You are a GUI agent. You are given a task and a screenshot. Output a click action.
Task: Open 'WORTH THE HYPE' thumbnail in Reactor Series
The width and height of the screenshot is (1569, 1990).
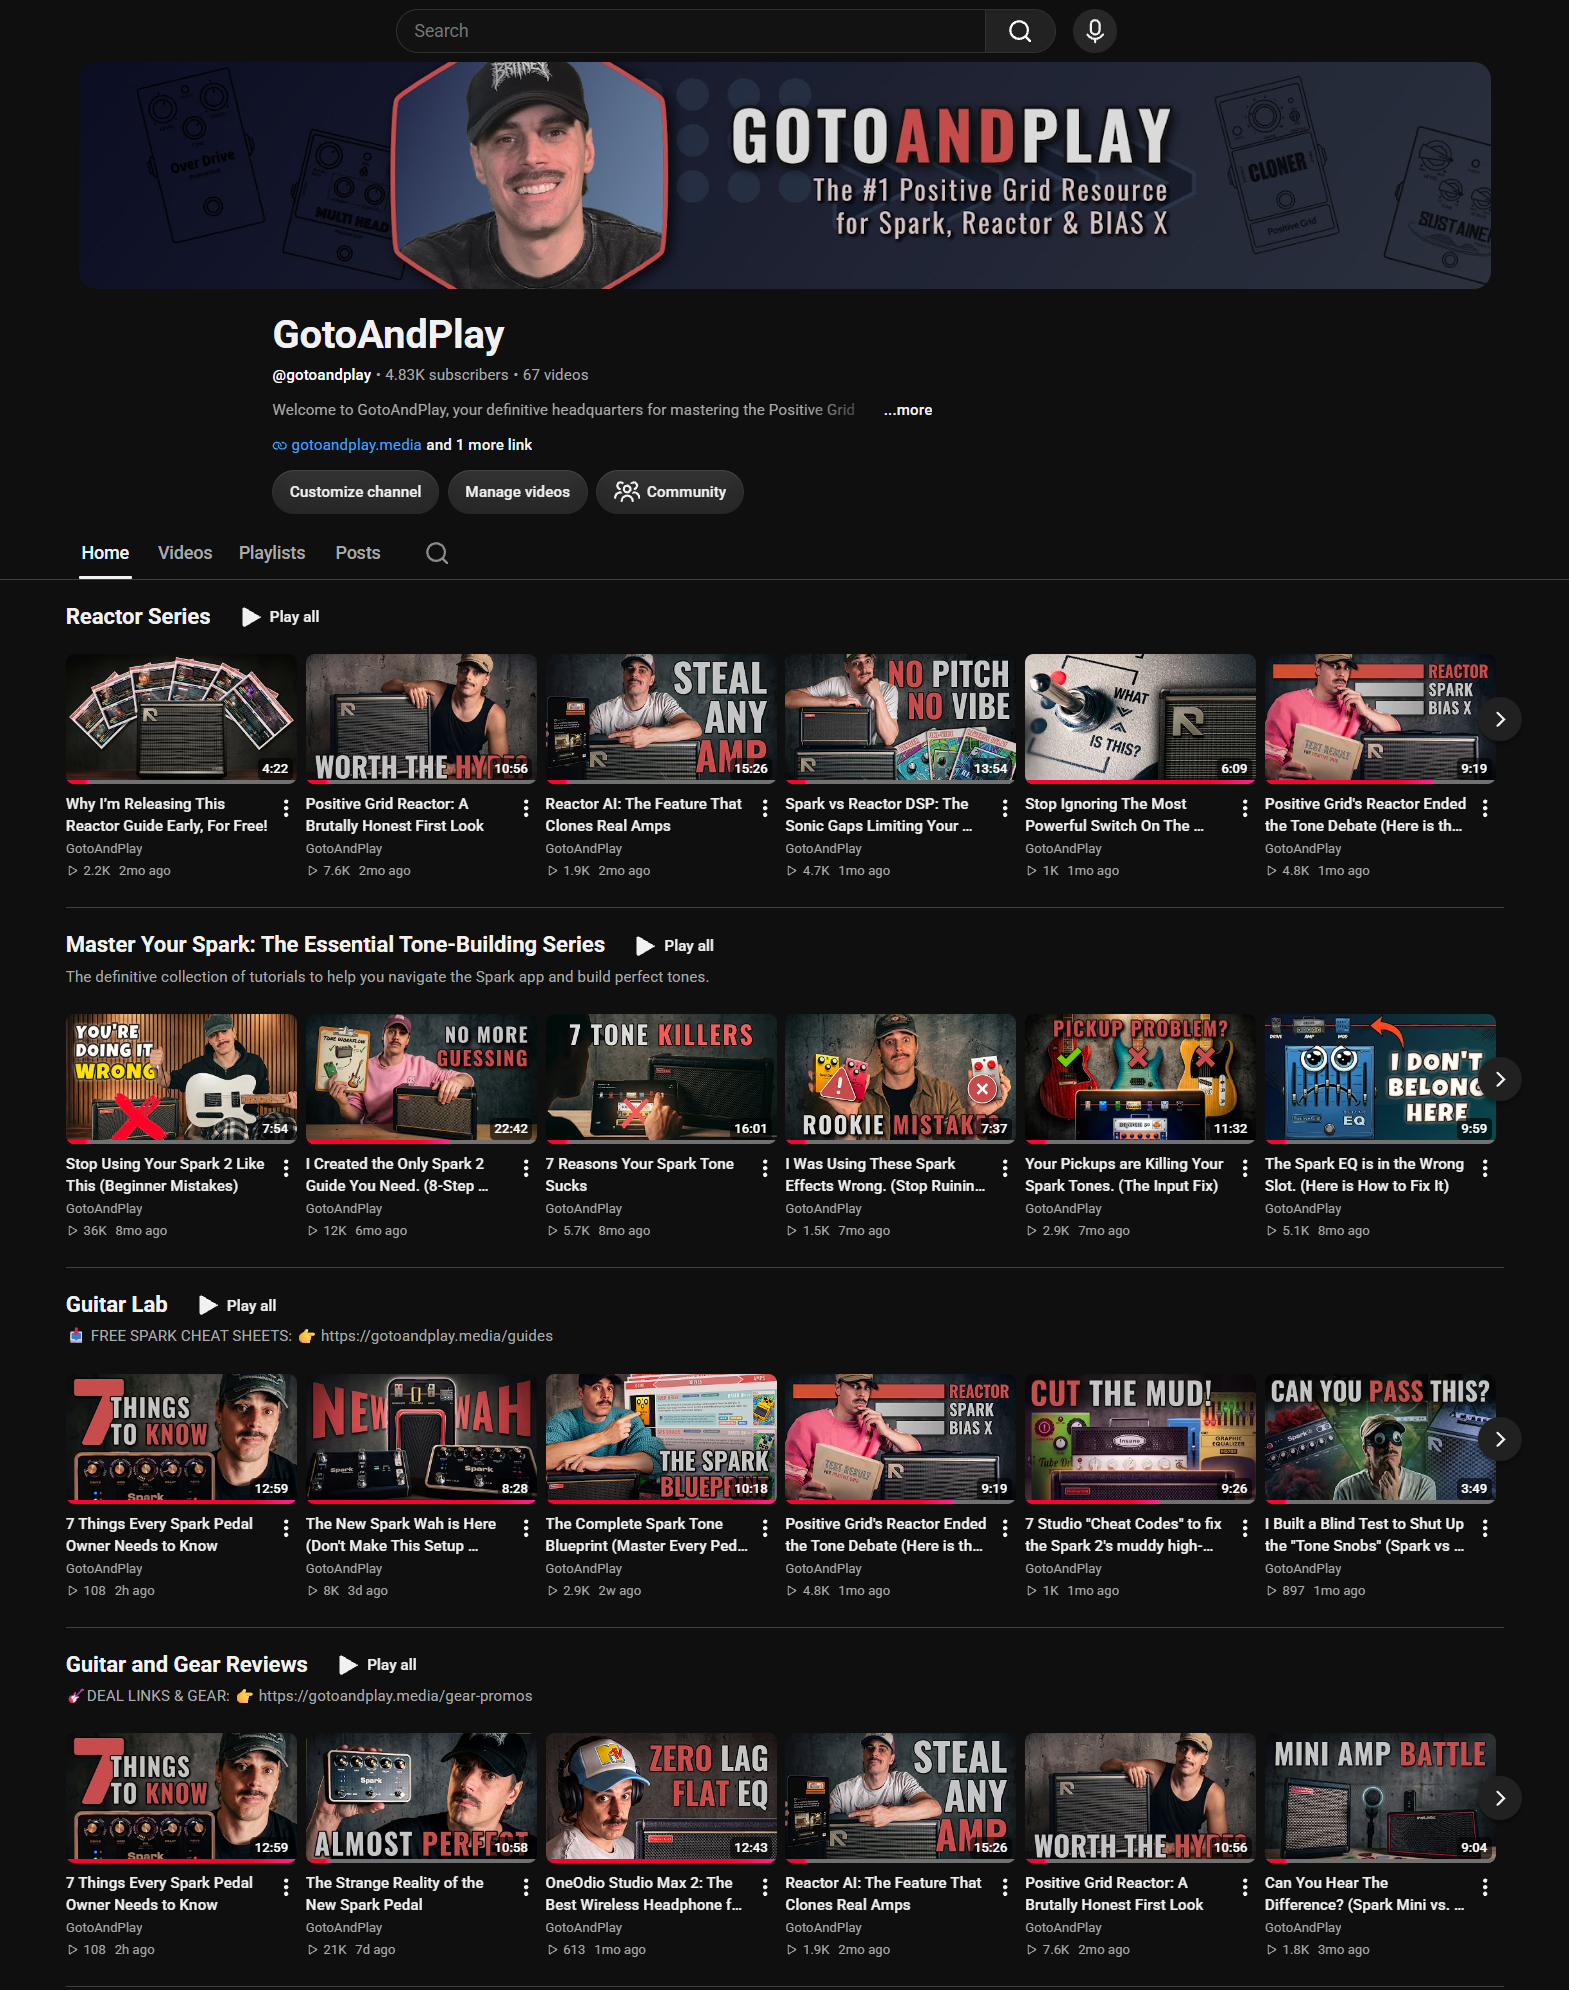point(421,718)
